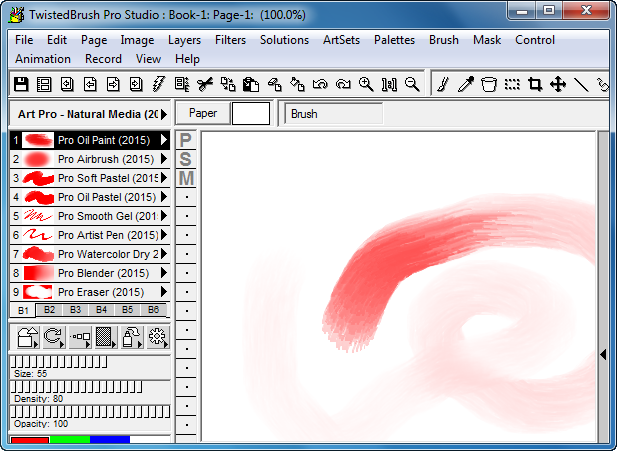Select the Crop tool

pos(535,85)
